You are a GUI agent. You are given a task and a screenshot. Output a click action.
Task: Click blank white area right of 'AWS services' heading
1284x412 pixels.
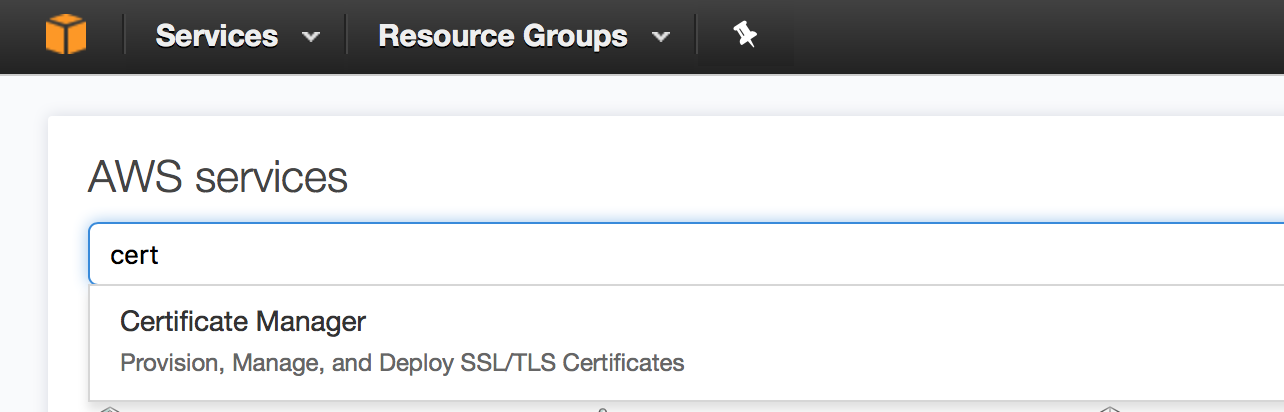click(800, 178)
